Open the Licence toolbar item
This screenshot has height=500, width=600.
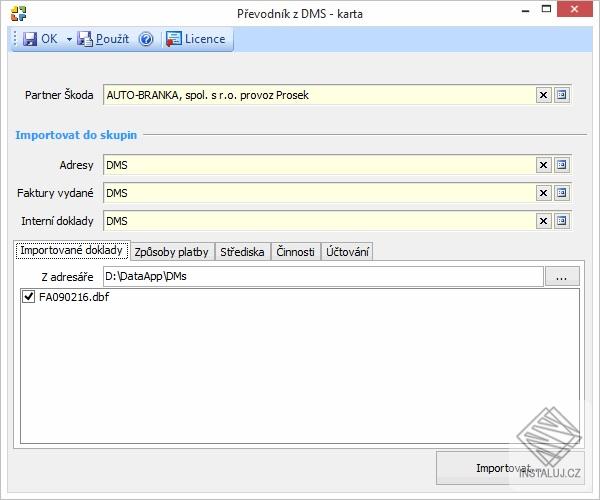click(x=196, y=39)
